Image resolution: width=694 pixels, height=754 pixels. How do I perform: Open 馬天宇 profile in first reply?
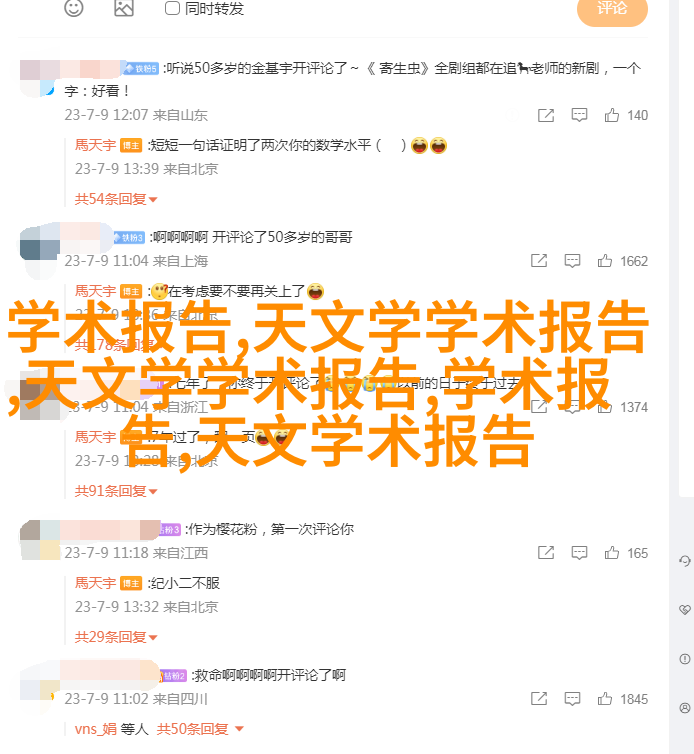[95, 145]
